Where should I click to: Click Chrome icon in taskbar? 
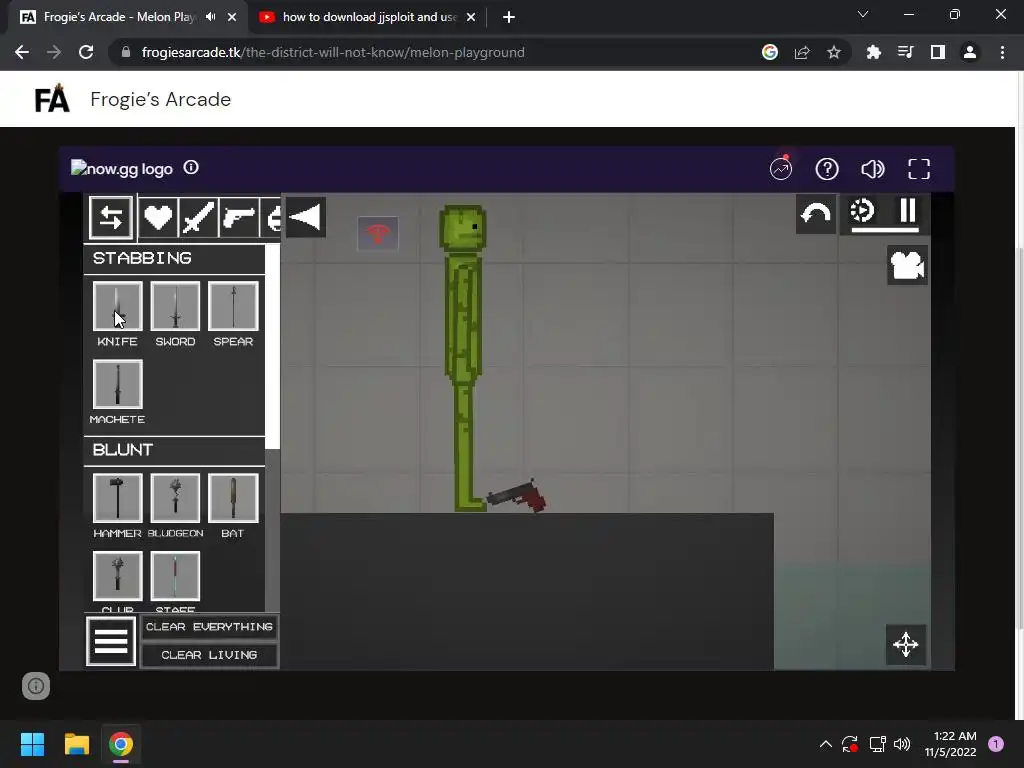tap(121, 744)
